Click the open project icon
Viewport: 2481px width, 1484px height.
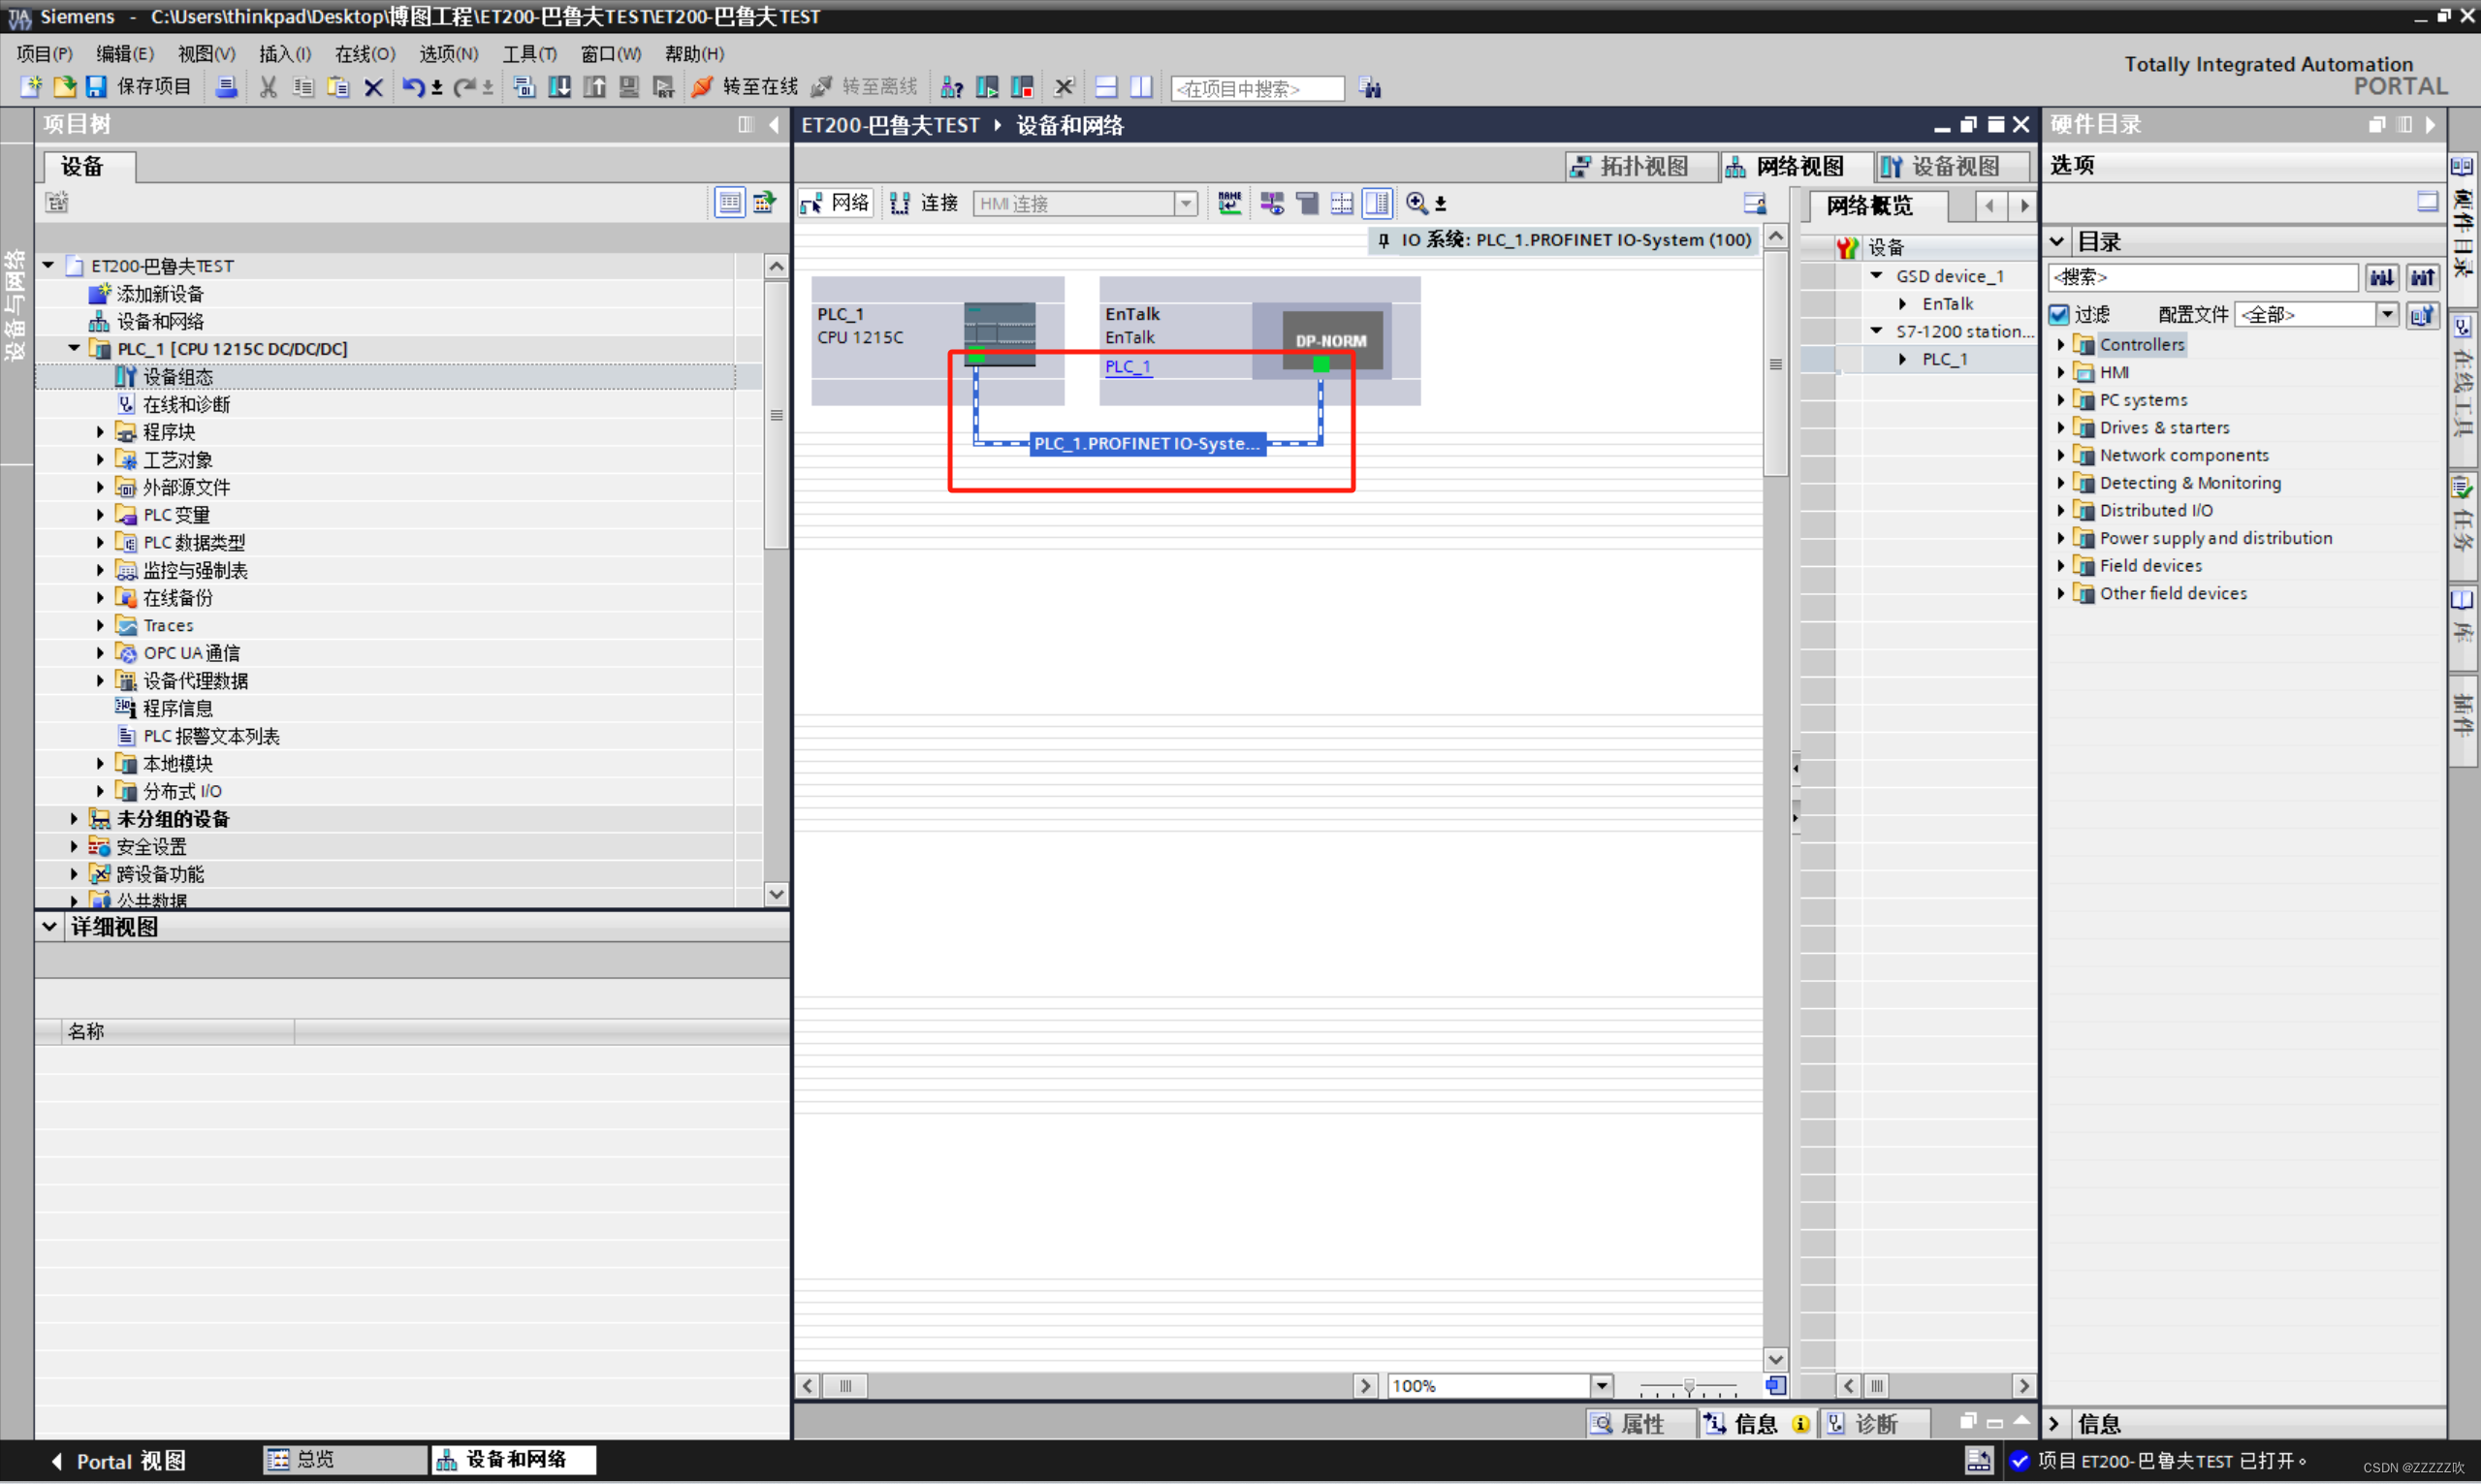coord(64,88)
